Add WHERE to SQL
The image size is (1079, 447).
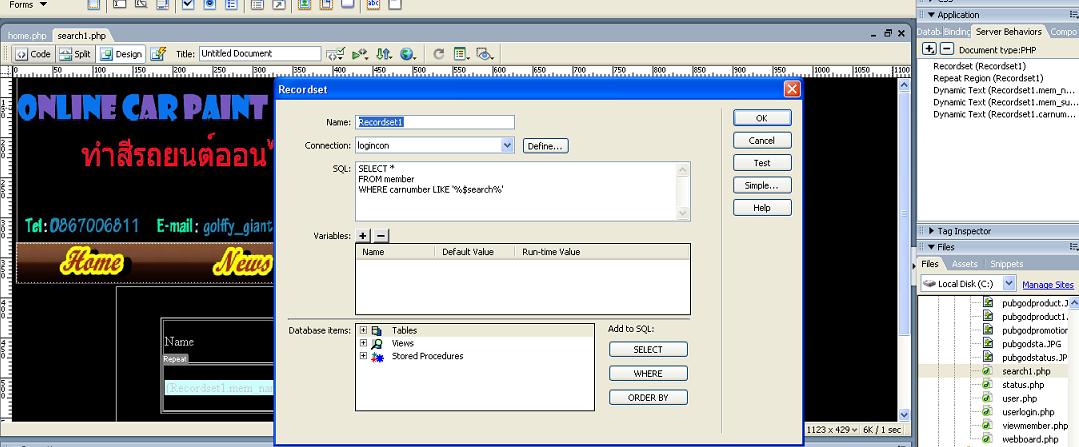[x=648, y=373]
